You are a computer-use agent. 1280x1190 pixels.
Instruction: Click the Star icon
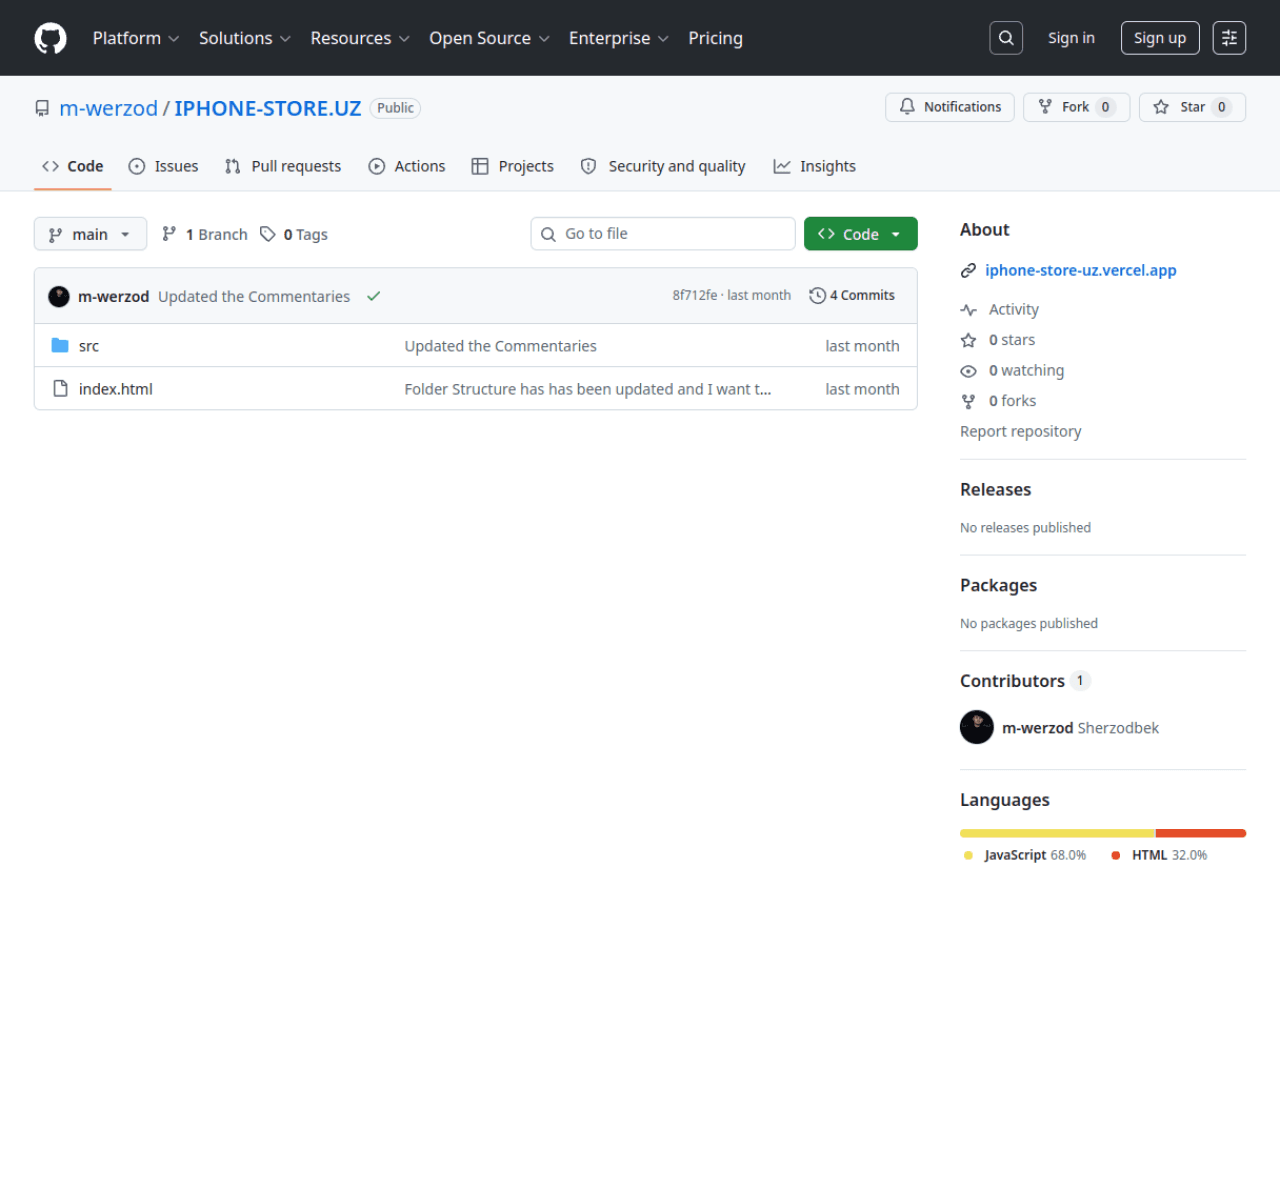coord(1161,107)
